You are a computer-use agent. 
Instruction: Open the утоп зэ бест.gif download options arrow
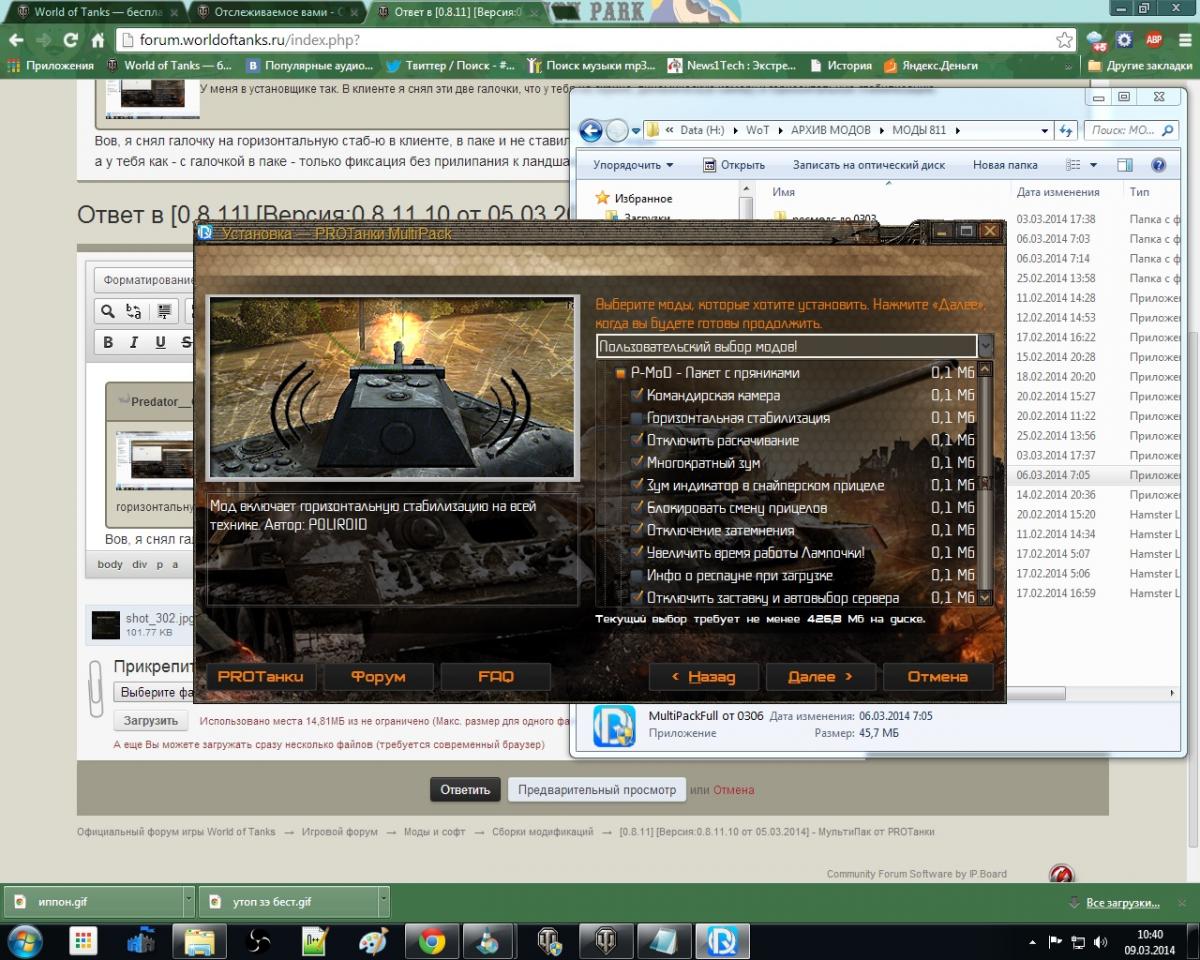pyautogui.click(x=383, y=902)
